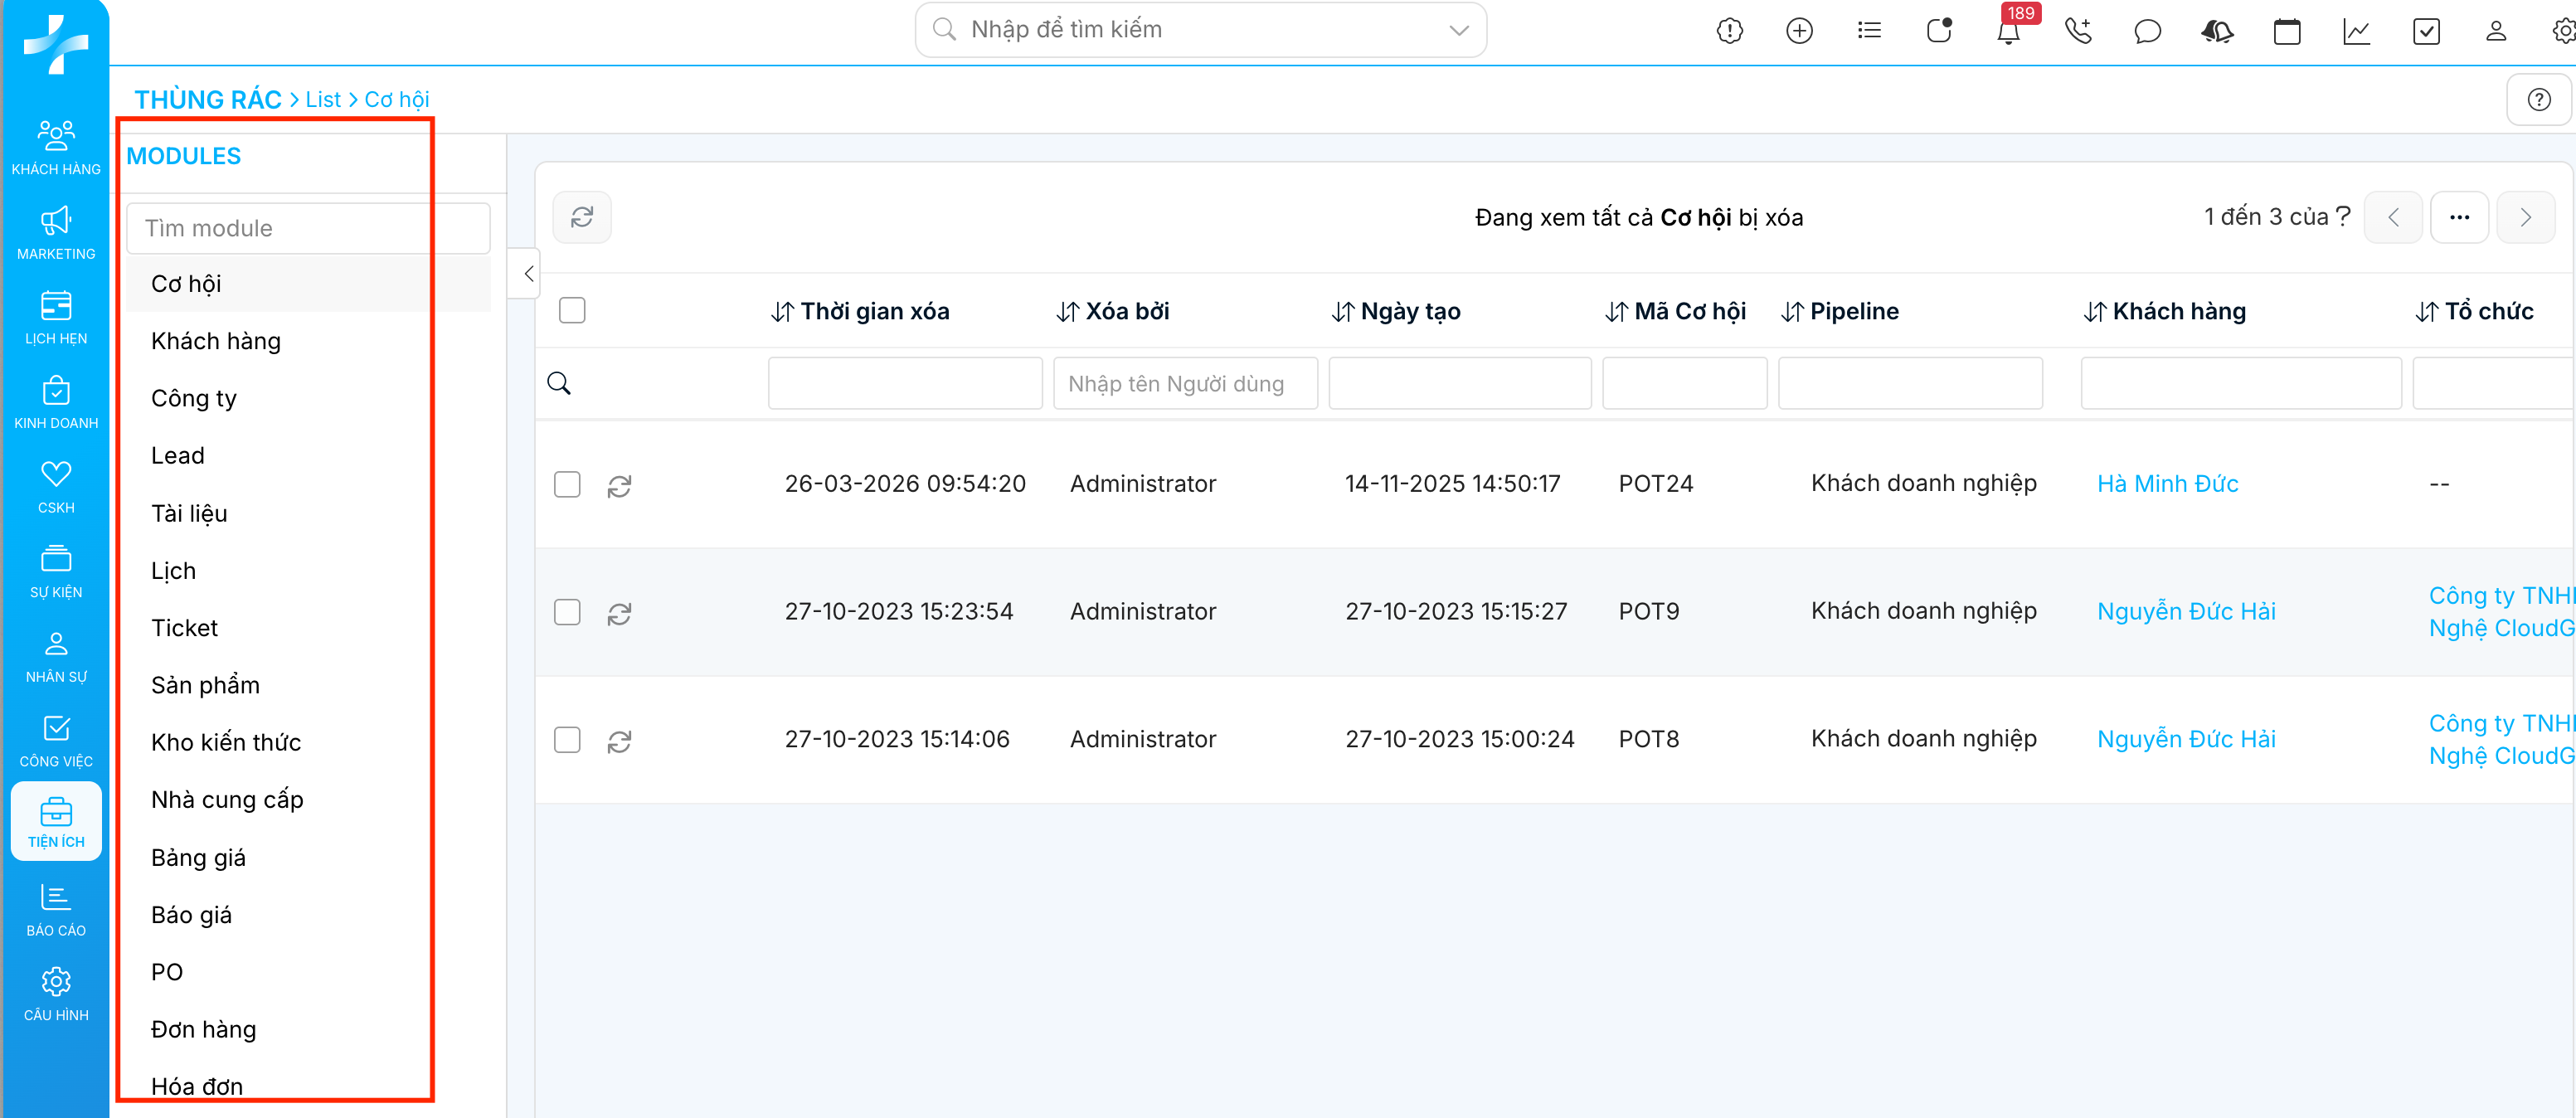Expand the global search dropdown arrow
The height and width of the screenshot is (1118, 2576).
[x=1459, y=30]
